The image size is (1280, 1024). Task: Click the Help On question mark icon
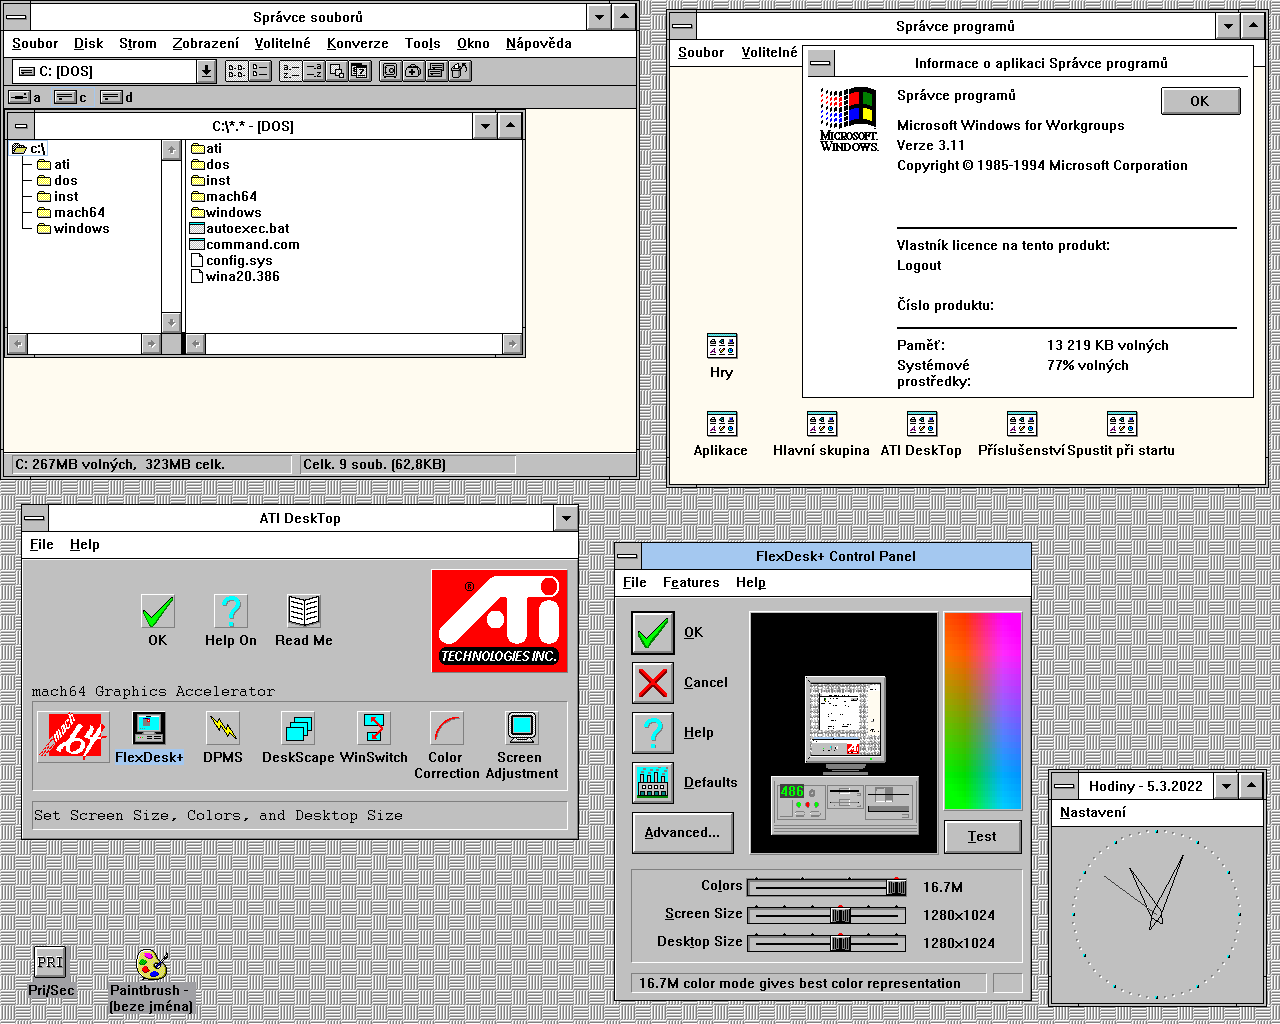pyautogui.click(x=231, y=611)
